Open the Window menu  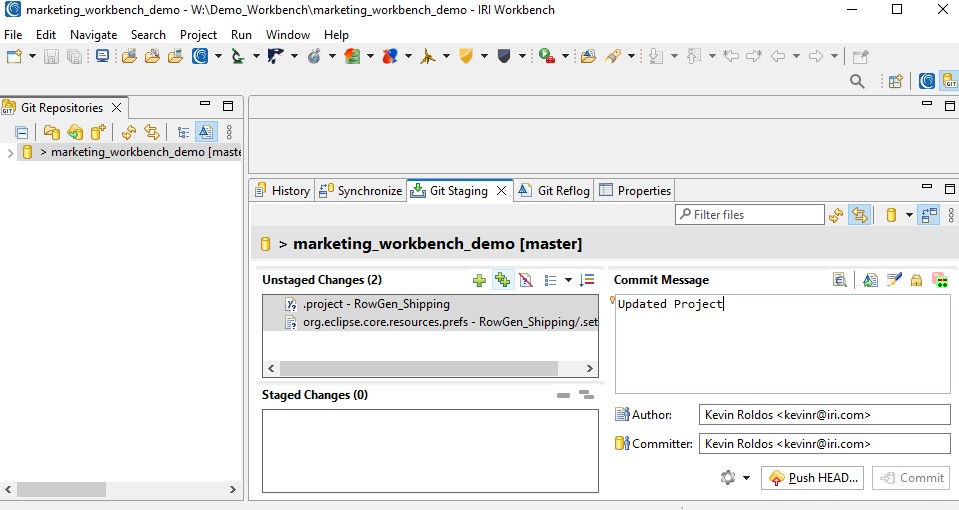click(287, 35)
